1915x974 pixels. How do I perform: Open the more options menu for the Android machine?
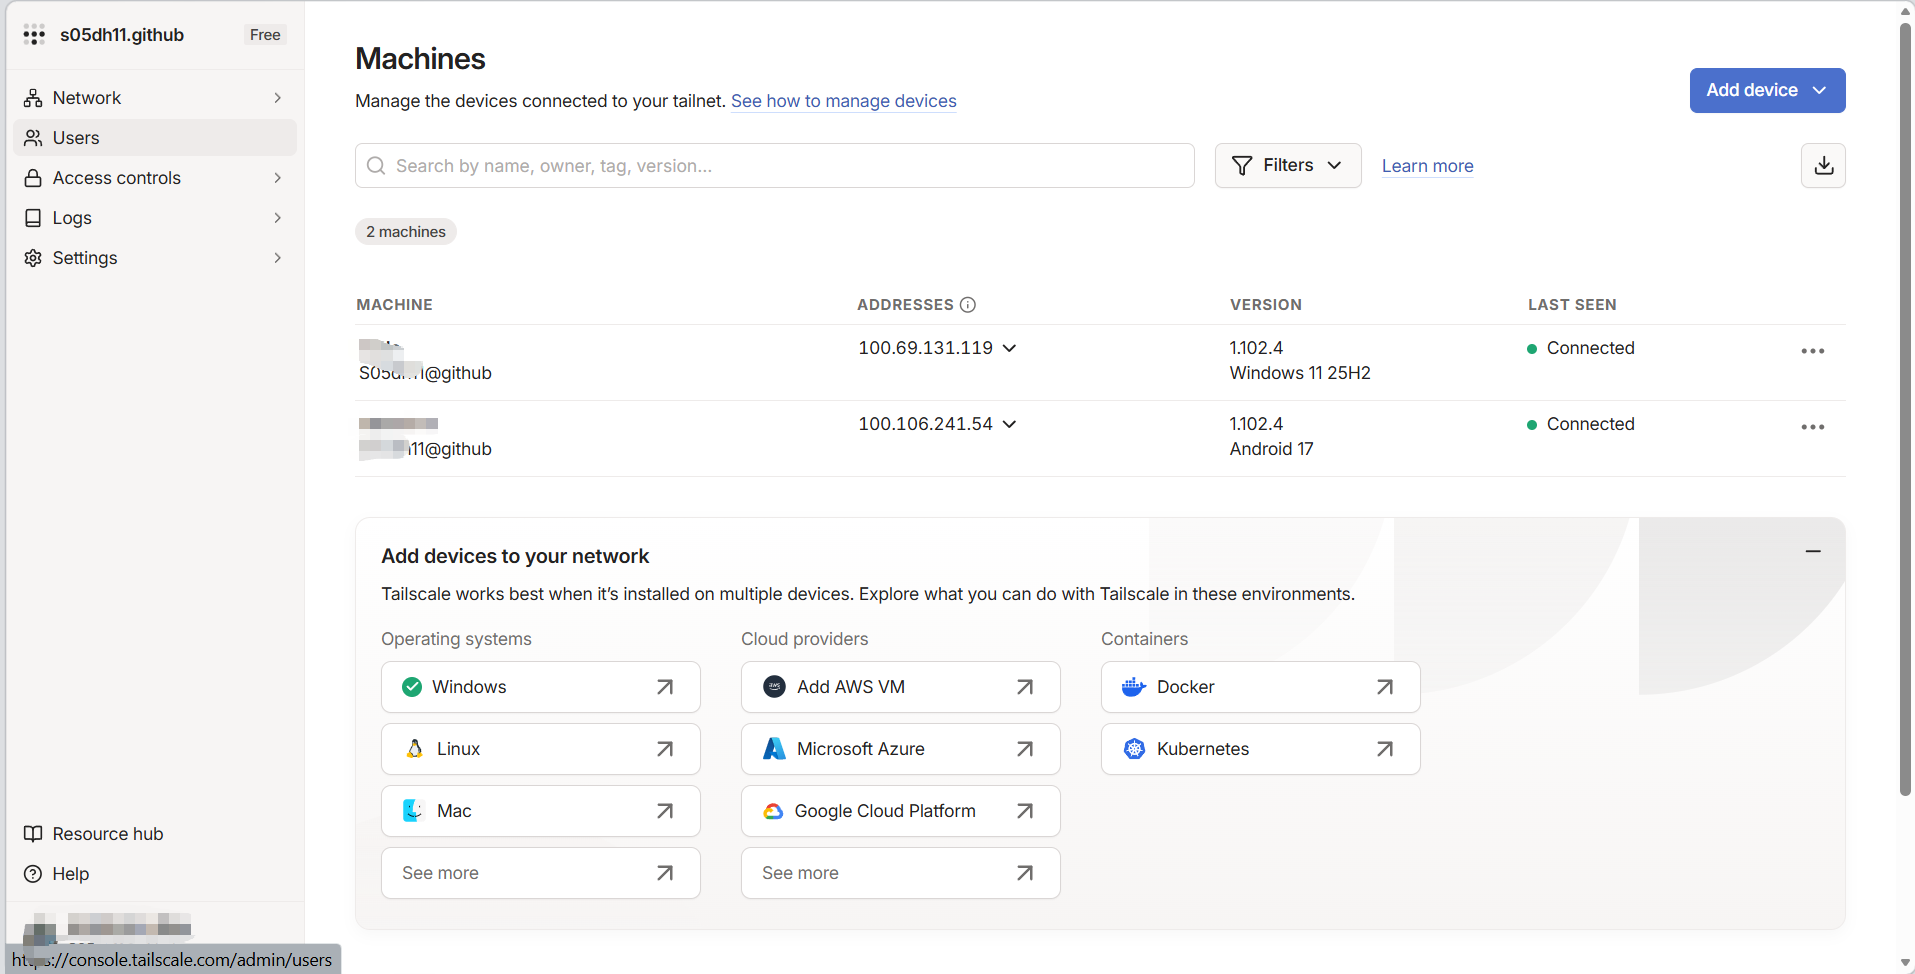1813,427
